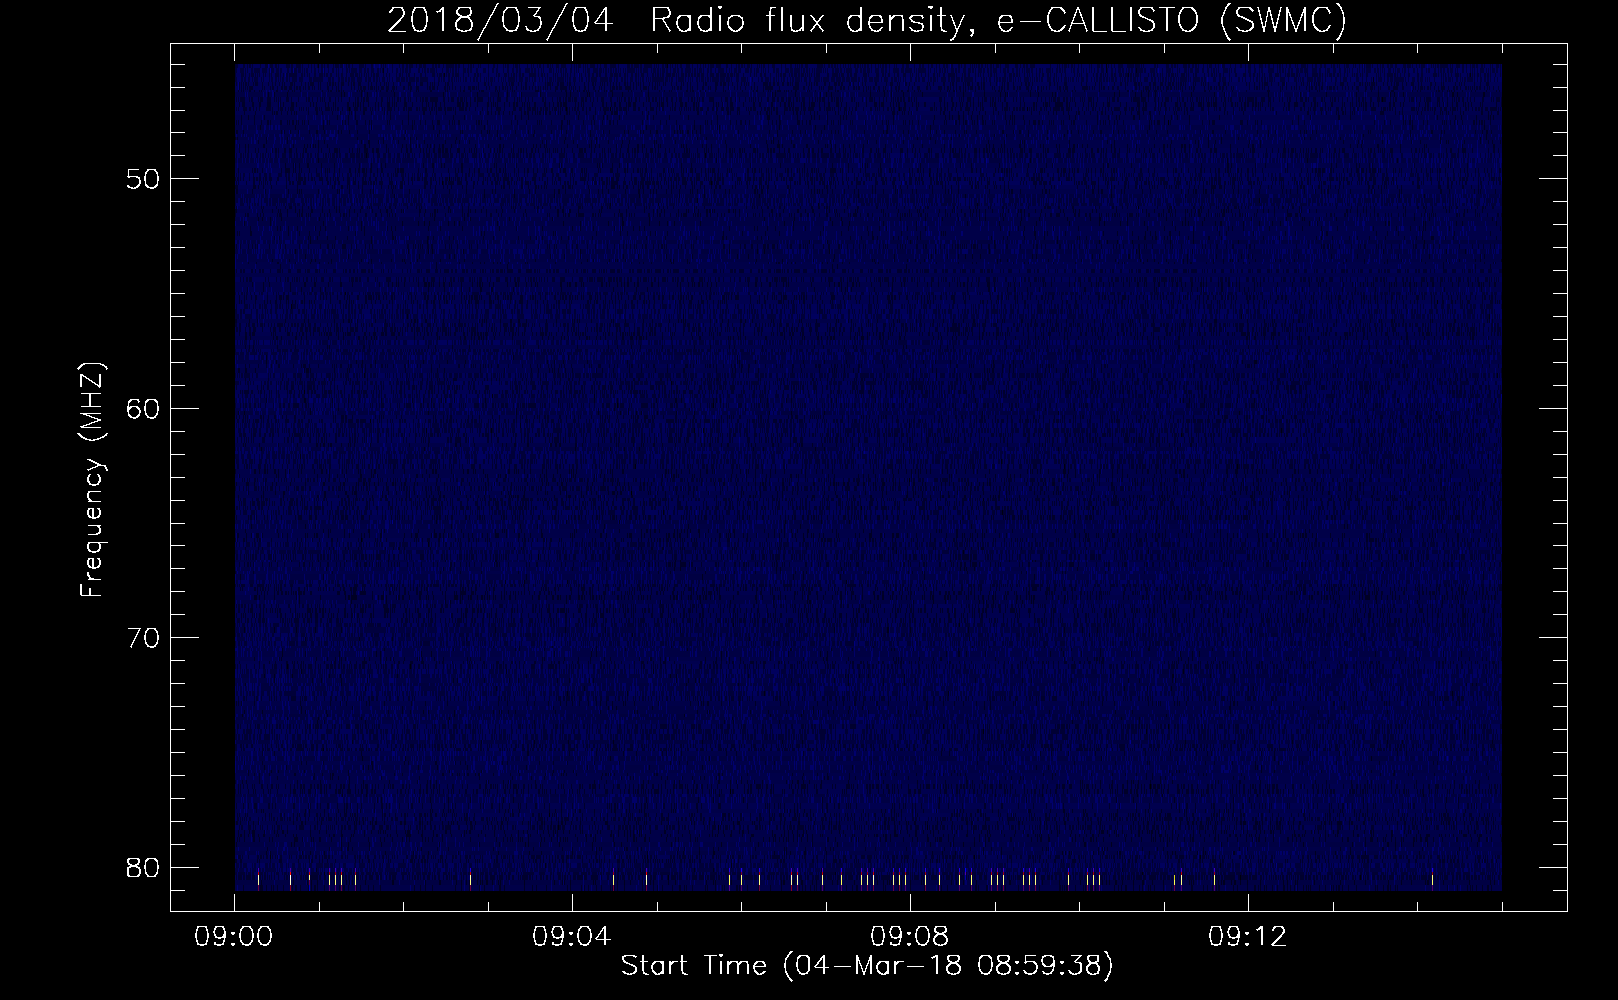Click time tick label '09:08'
This screenshot has height=1000, width=1618.
click(x=910, y=937)
